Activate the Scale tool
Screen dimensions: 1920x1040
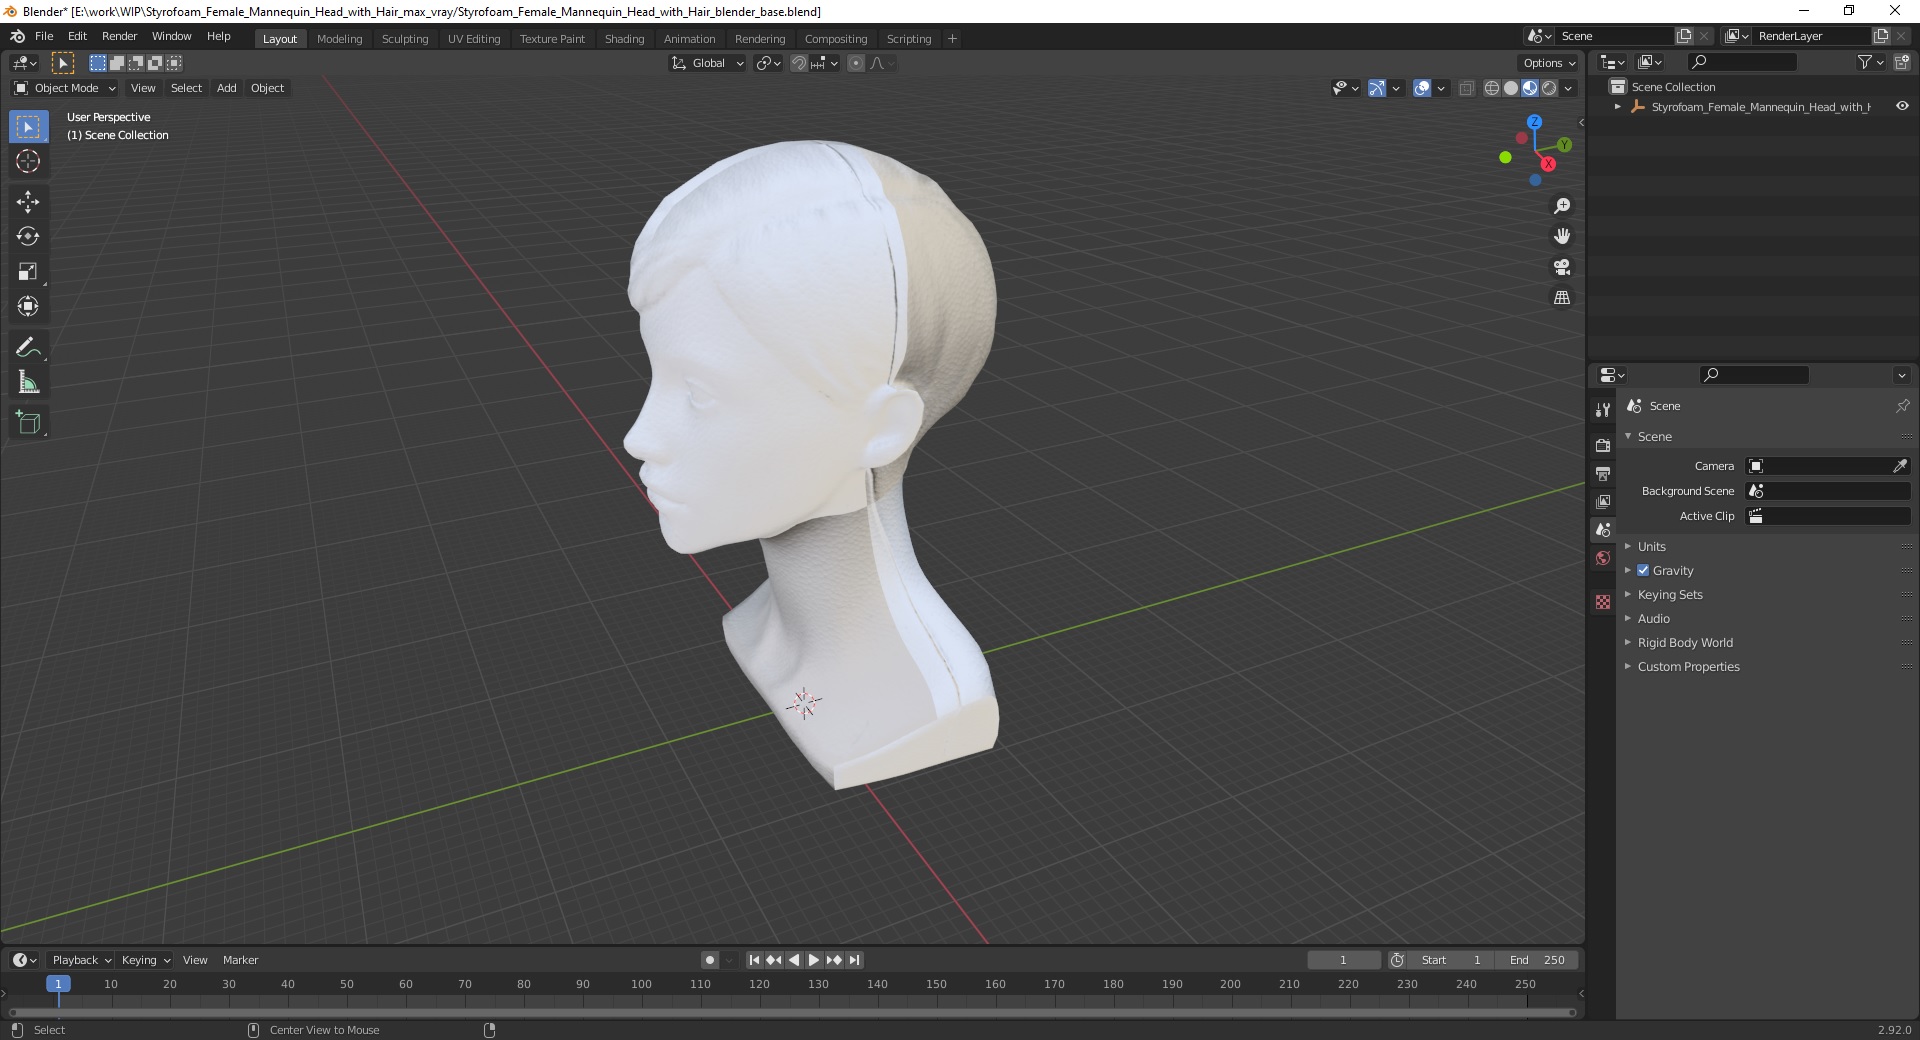tap(28, 272)
